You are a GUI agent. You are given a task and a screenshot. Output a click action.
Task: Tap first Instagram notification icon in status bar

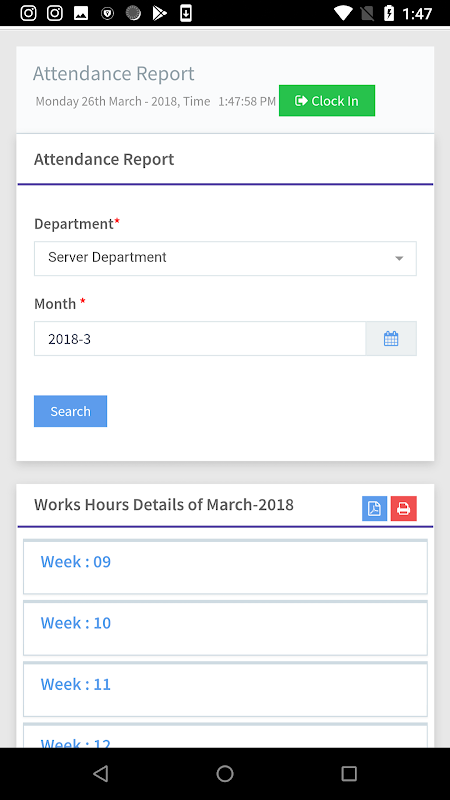[28, 13]
